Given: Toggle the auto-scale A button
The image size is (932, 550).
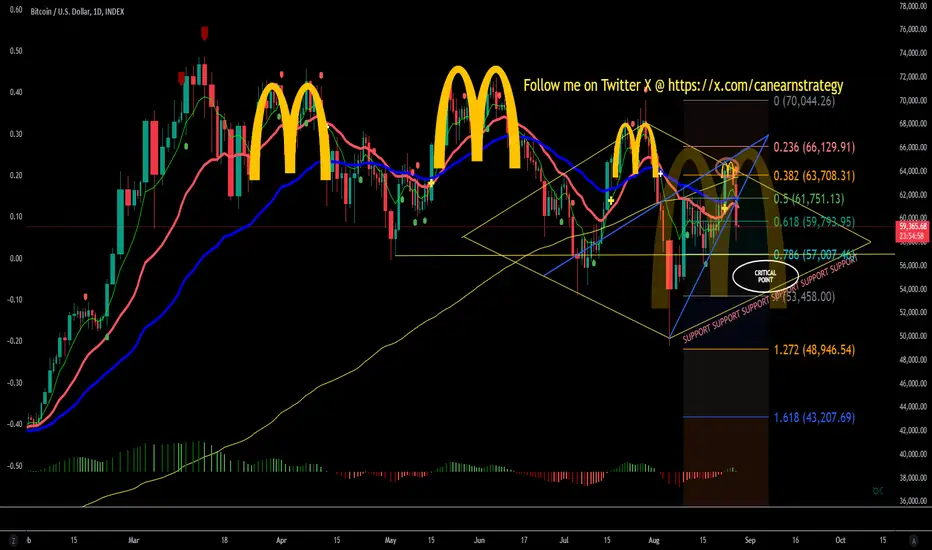Looking at the screenshot, I should coord(914,540).
